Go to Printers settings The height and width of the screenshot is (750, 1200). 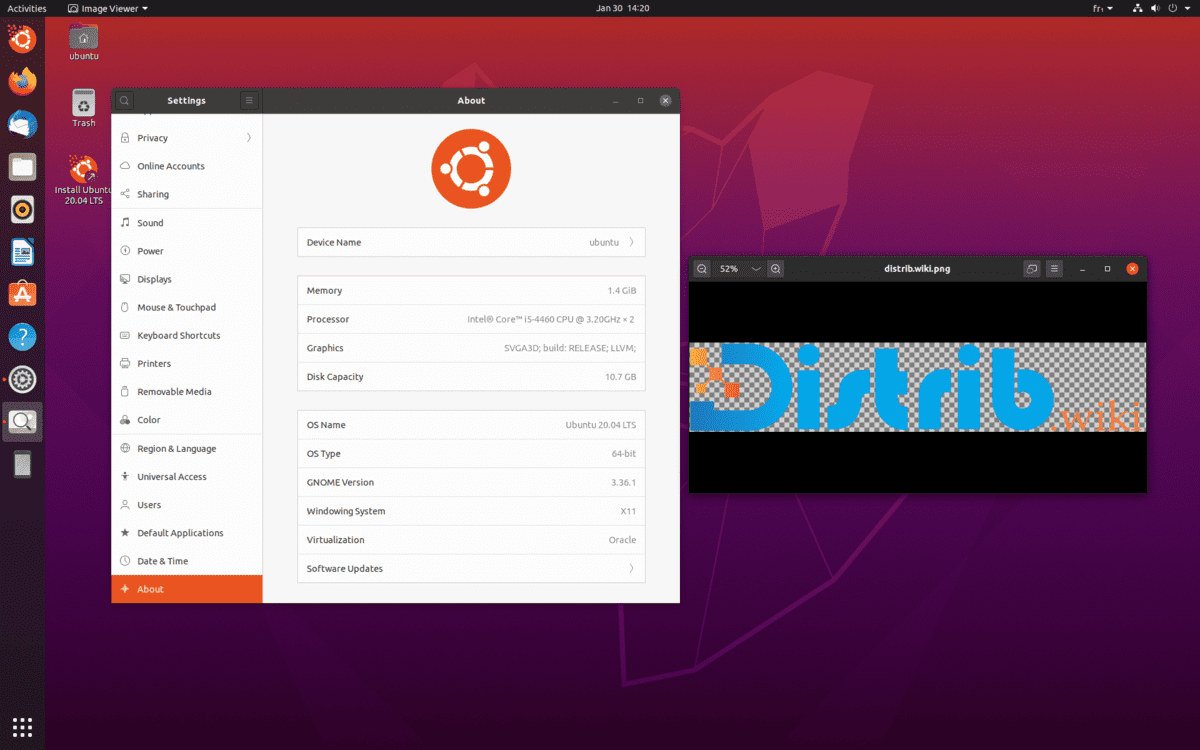pyautogui.click(x=187, y=363)
